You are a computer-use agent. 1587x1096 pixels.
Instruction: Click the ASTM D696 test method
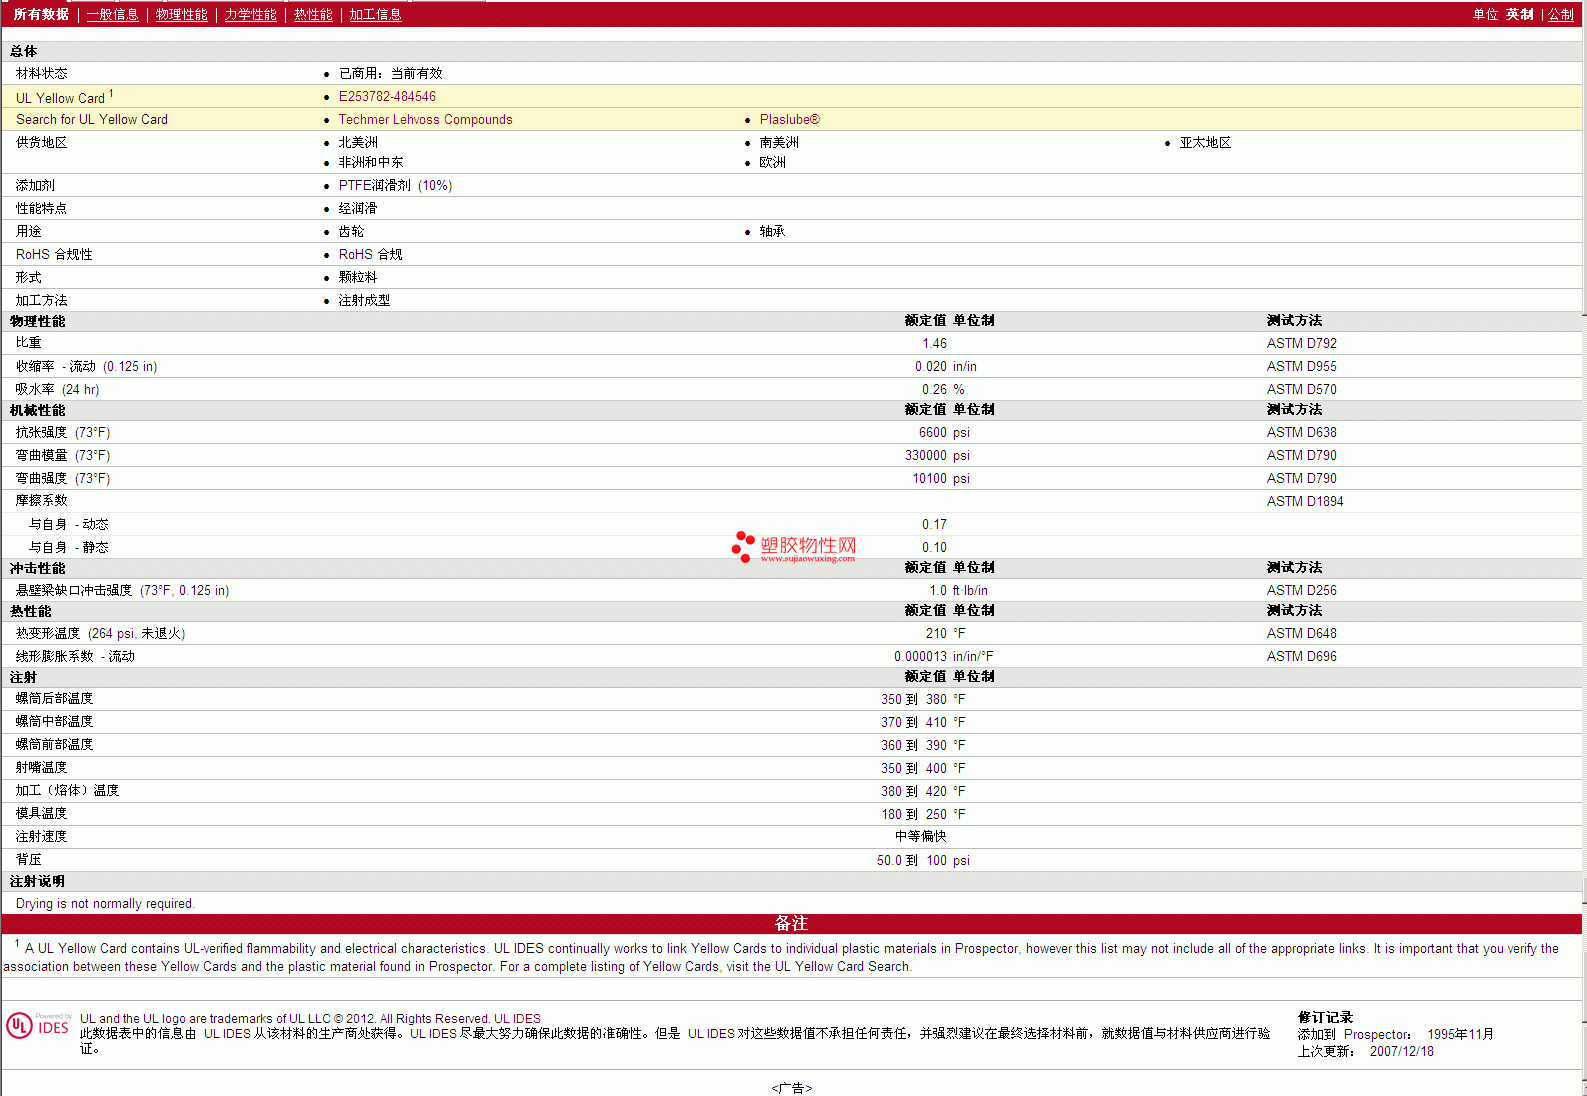coord(1301,656)
